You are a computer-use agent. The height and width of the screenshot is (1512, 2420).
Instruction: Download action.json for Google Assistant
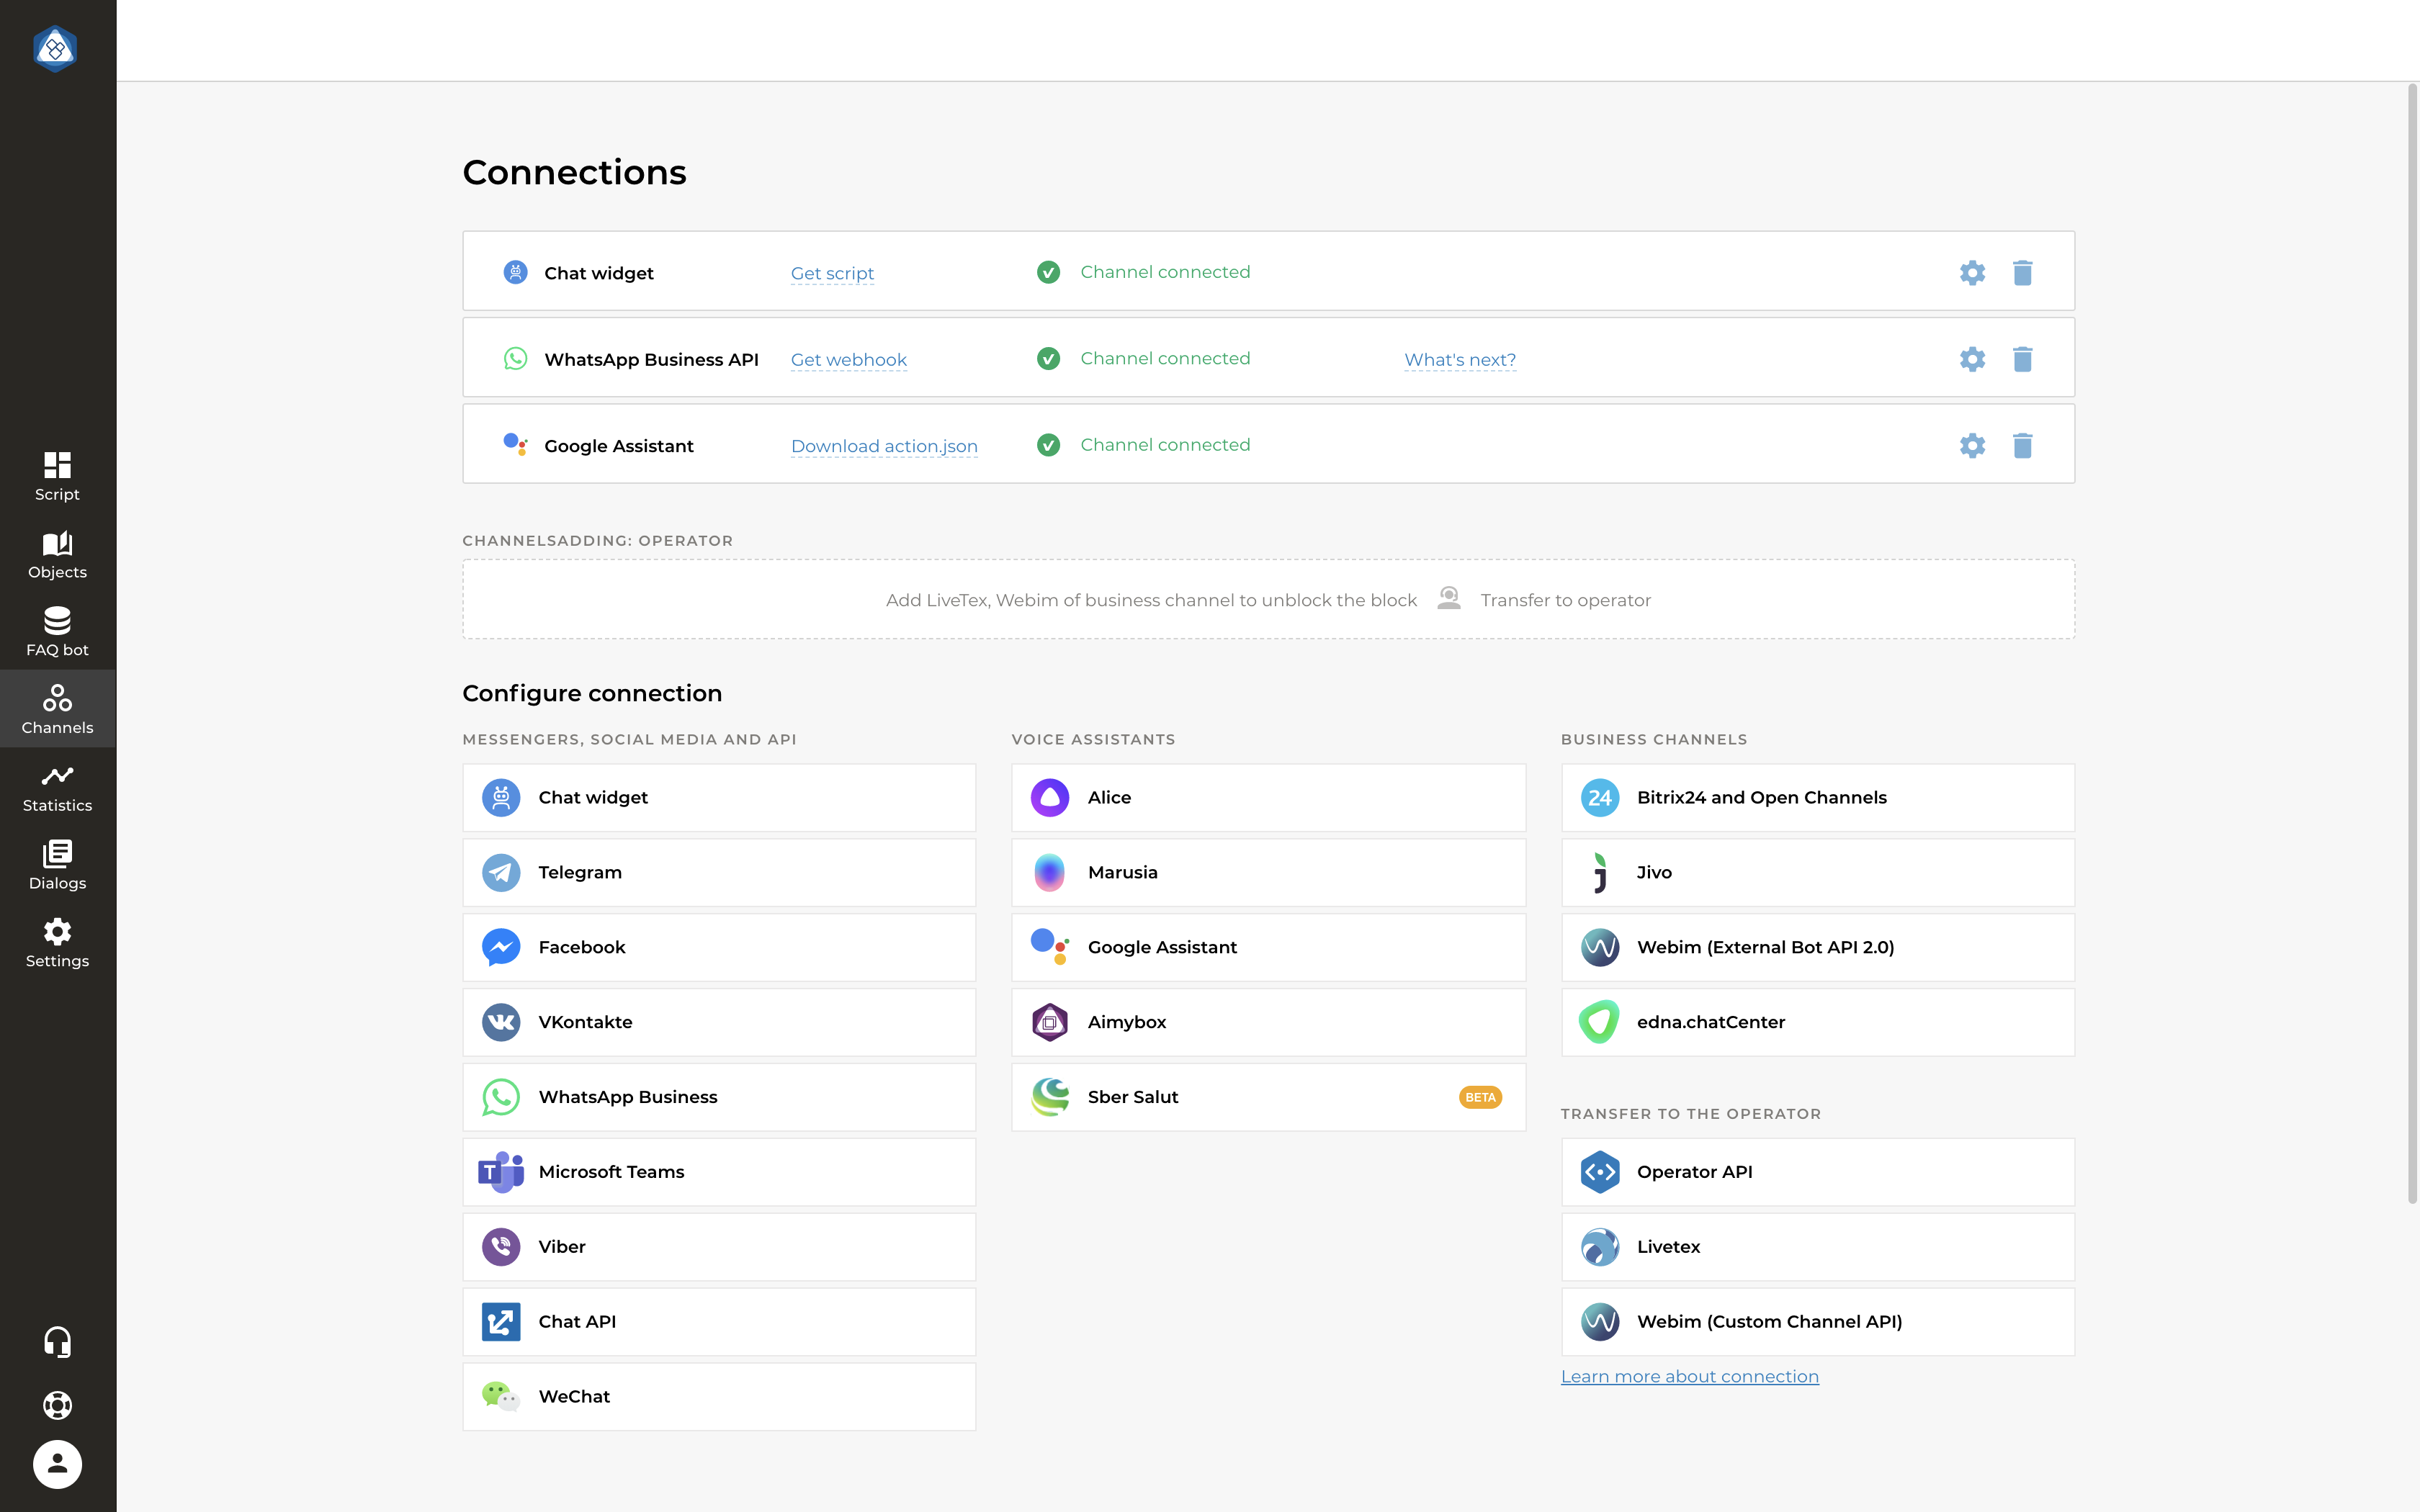[883, 446]
